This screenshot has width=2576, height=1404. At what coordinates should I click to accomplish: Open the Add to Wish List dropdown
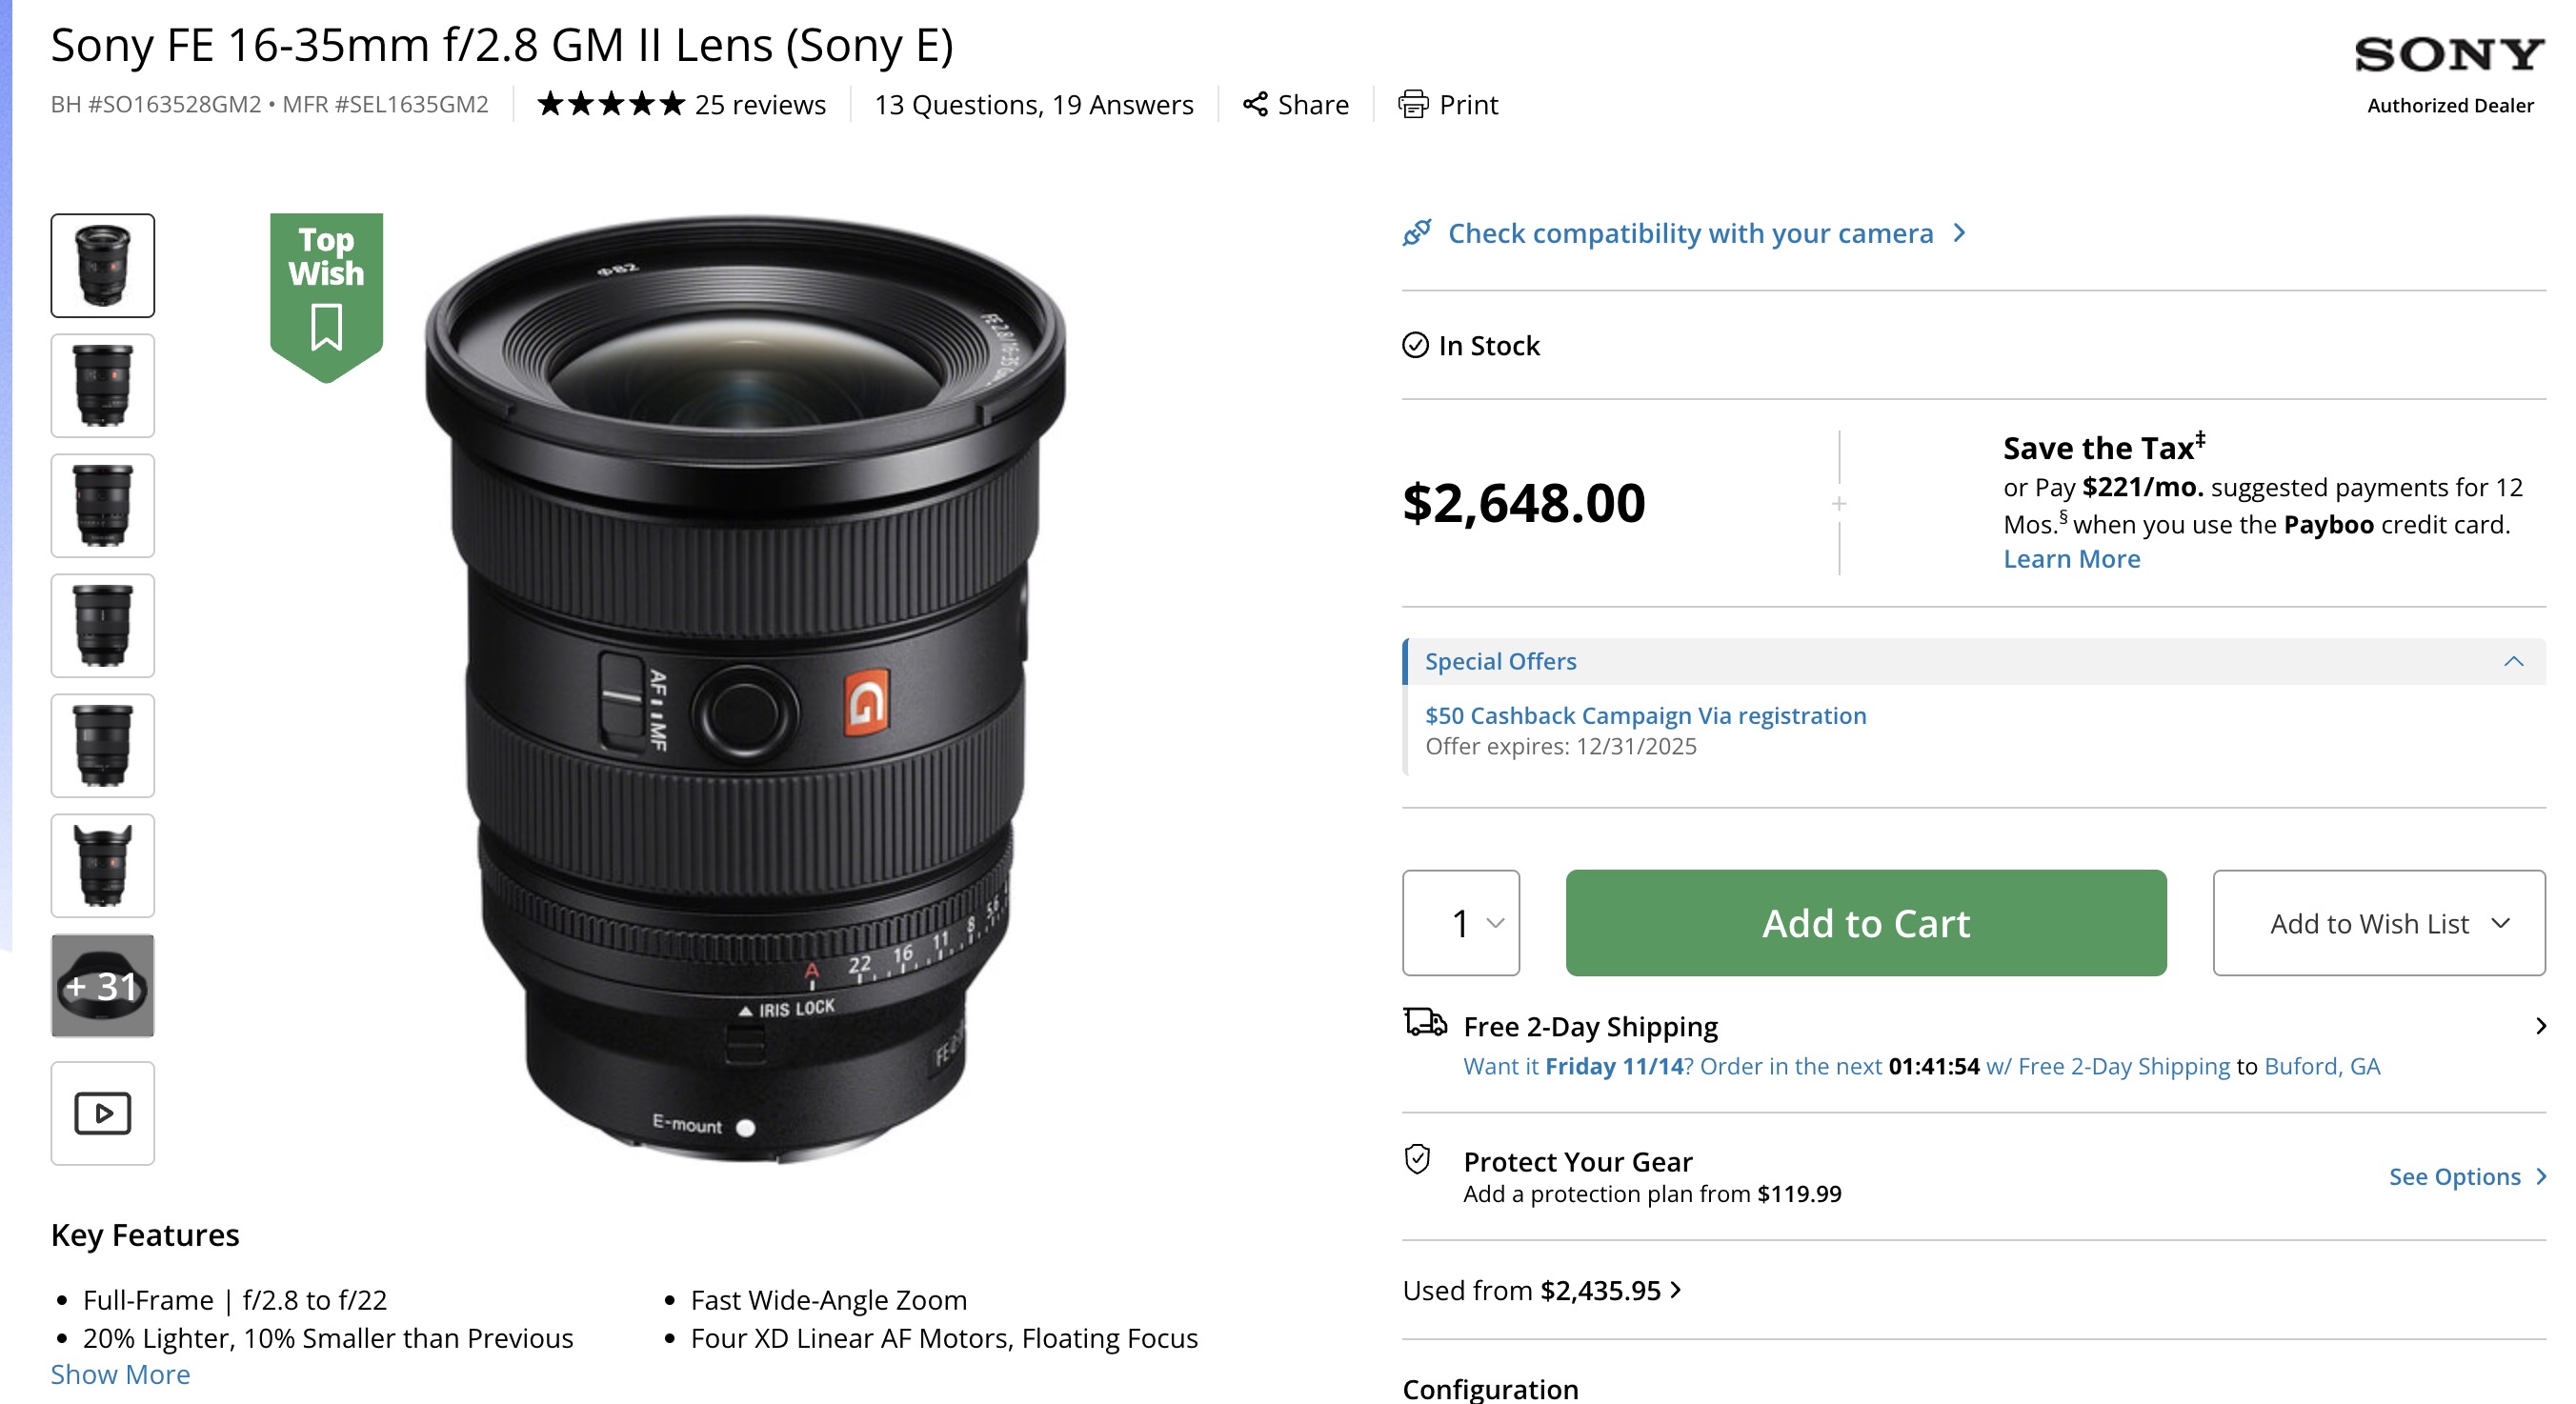(2378, 922)
